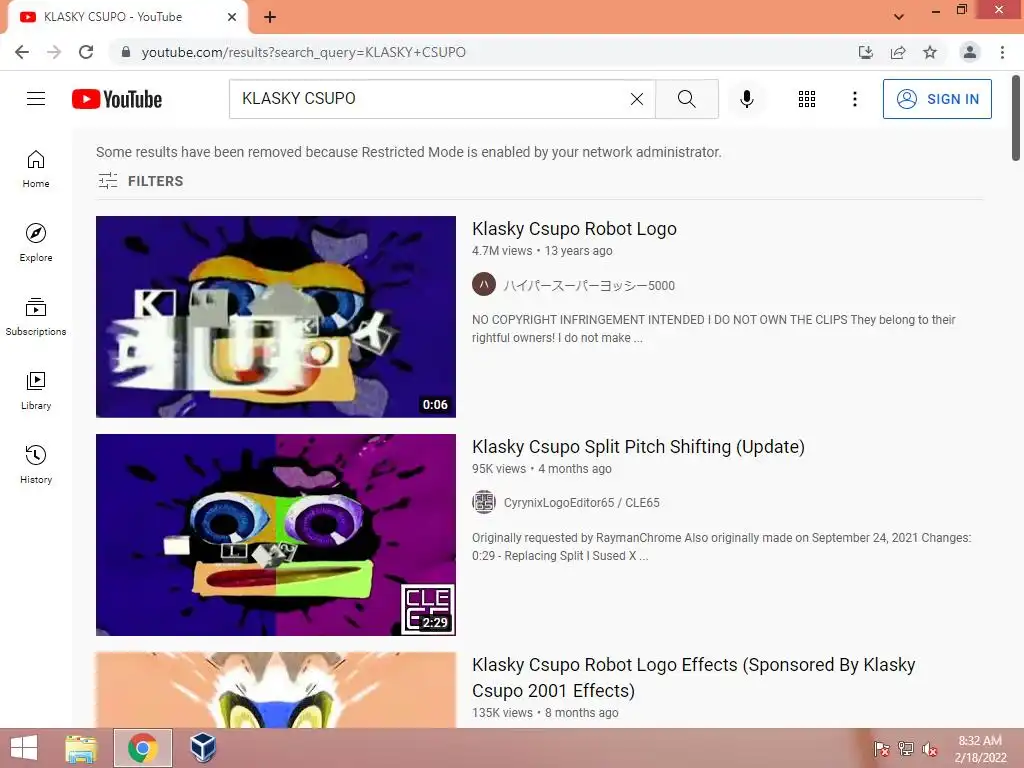Click the page vertical scrollbar thumb
Image resolution: width=1024 pixels, height=768 pixels.
[x=1016, y=118]
